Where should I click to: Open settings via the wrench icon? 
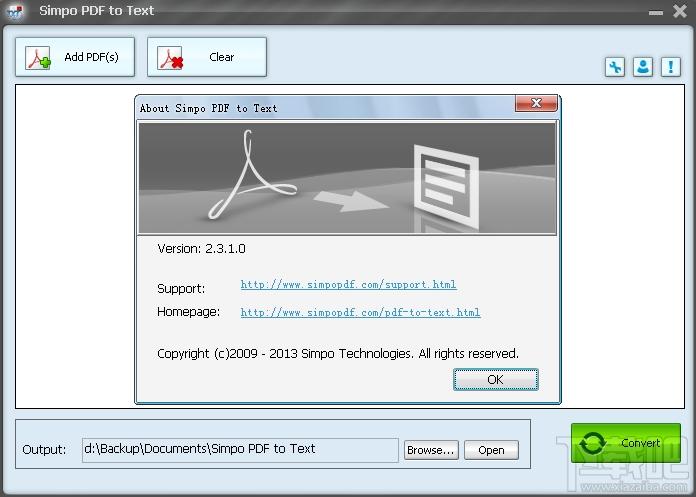(x=615, y=67)
